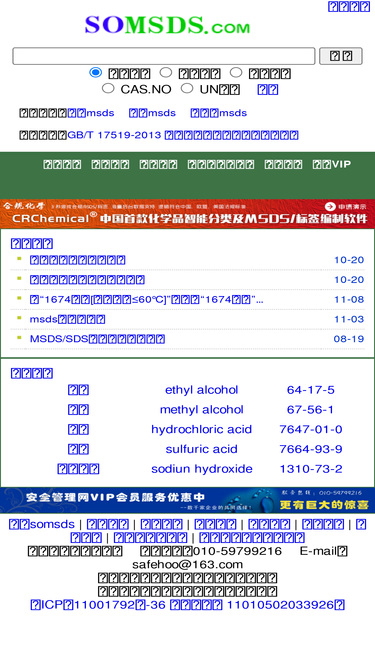375x667 pixels.
Task: Open the ethyl alcohol entry
Action: (x=202, y=390)
